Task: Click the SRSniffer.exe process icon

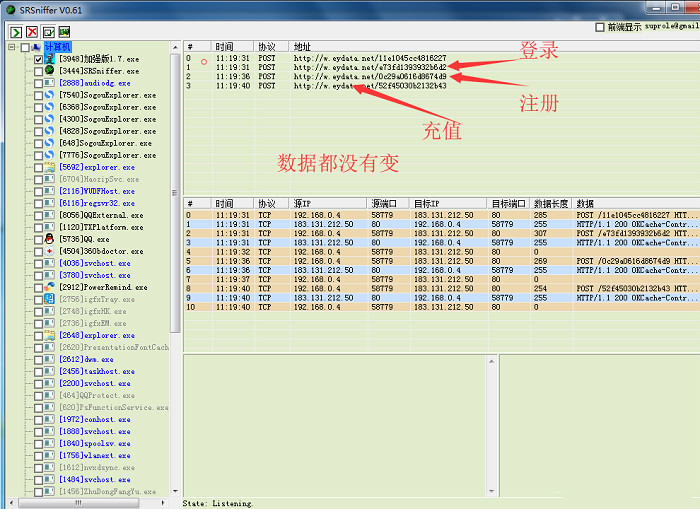Action: click(49, 72)
